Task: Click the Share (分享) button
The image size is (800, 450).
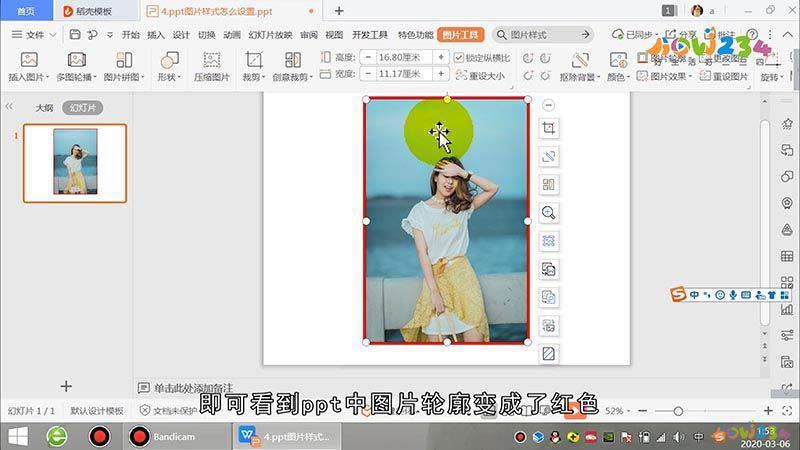Action: pos(681,34)
